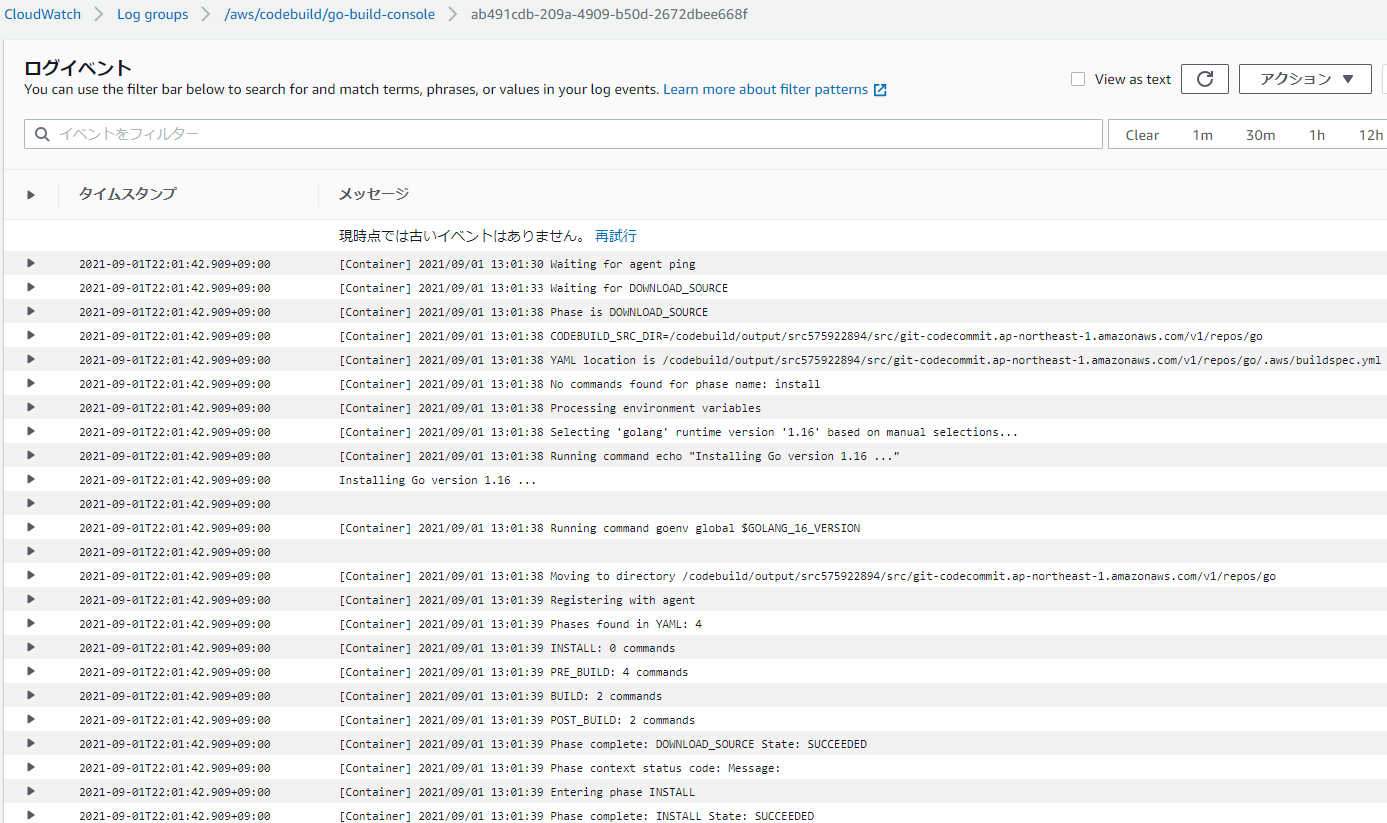Expand 'BUILD: 2 commands' row

[x=31, y=695]
